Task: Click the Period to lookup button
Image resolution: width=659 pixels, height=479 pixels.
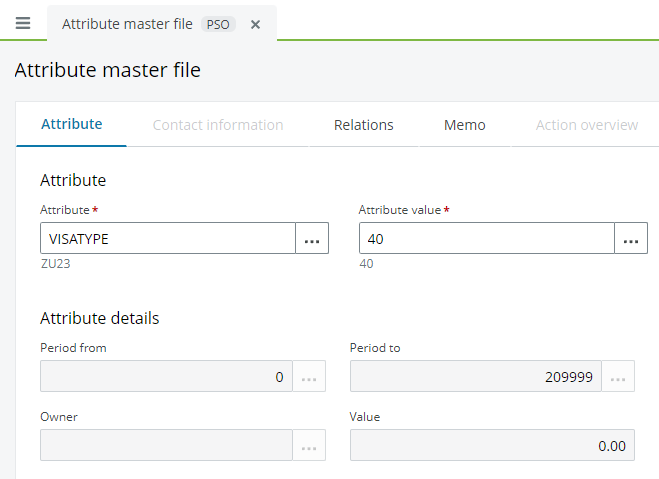Action: 618,377
